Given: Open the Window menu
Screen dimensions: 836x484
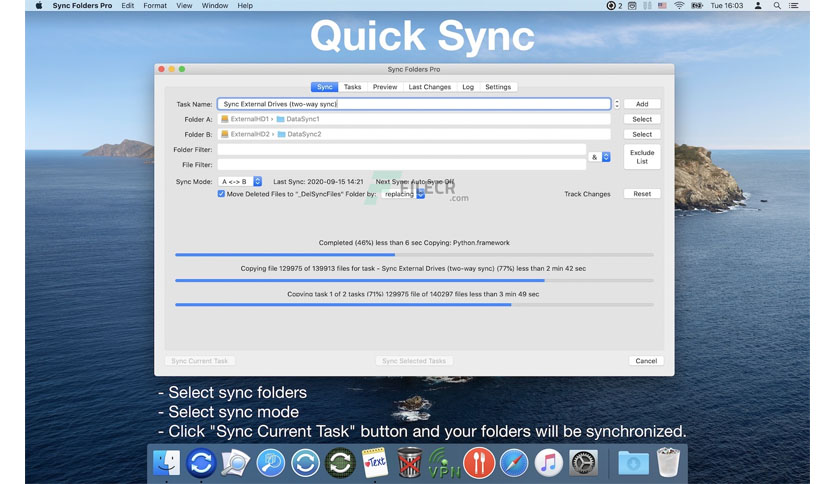Looking at the screenshot, I should point(215,5).
